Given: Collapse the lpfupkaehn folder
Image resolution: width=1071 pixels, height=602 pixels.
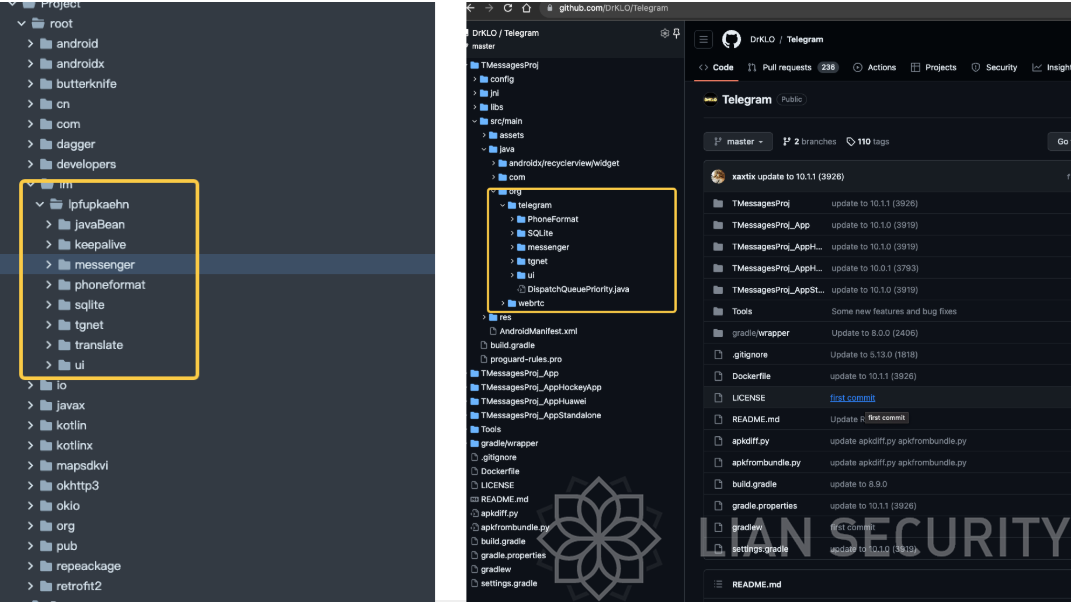Looking at the screenshot, I should tap(40, 204).
